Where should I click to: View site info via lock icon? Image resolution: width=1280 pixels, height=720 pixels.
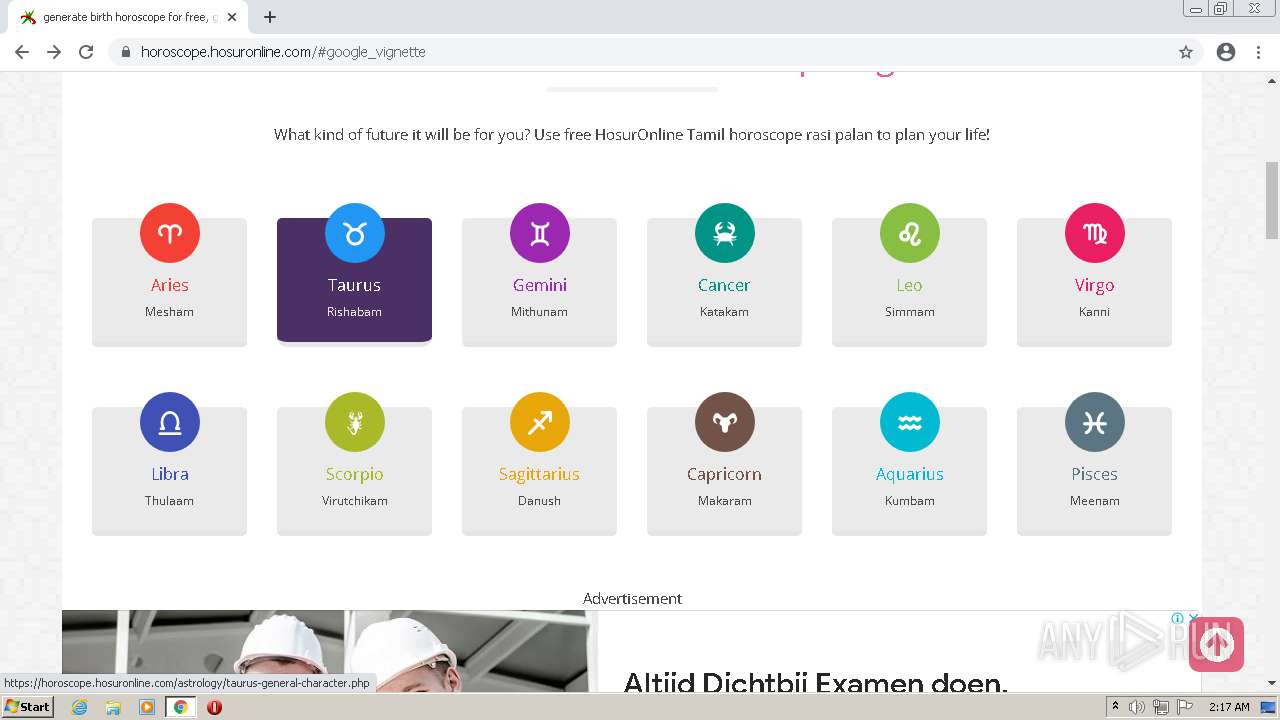click(126, 52)
